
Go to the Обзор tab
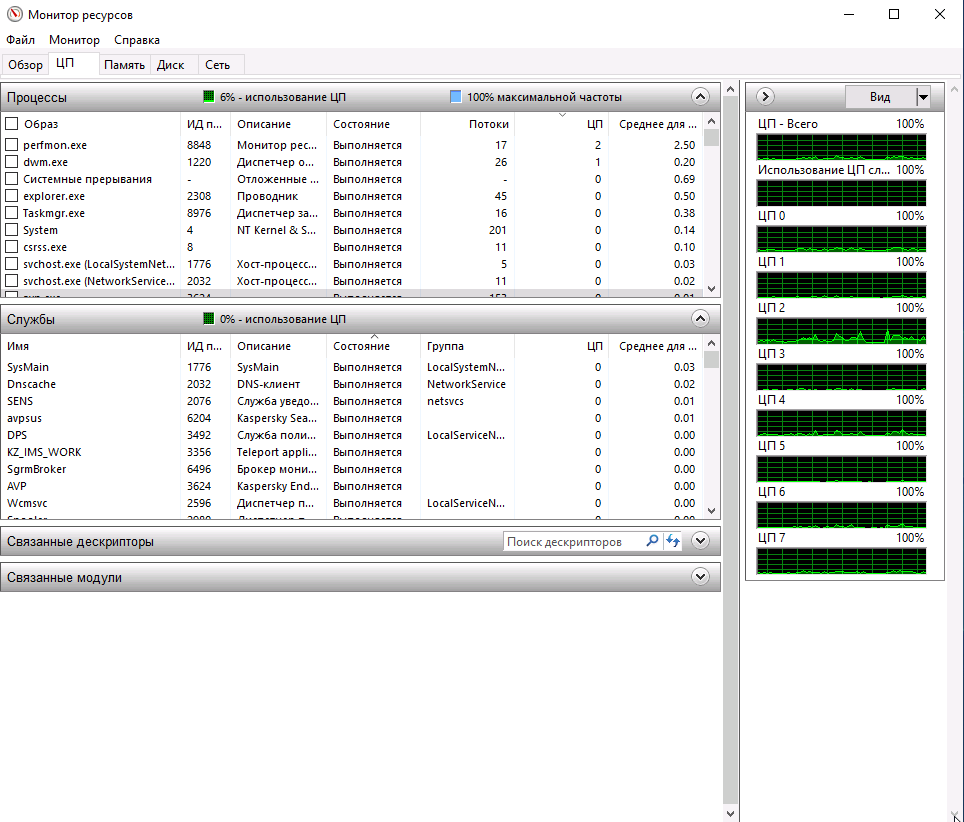(x=25, y=65)
